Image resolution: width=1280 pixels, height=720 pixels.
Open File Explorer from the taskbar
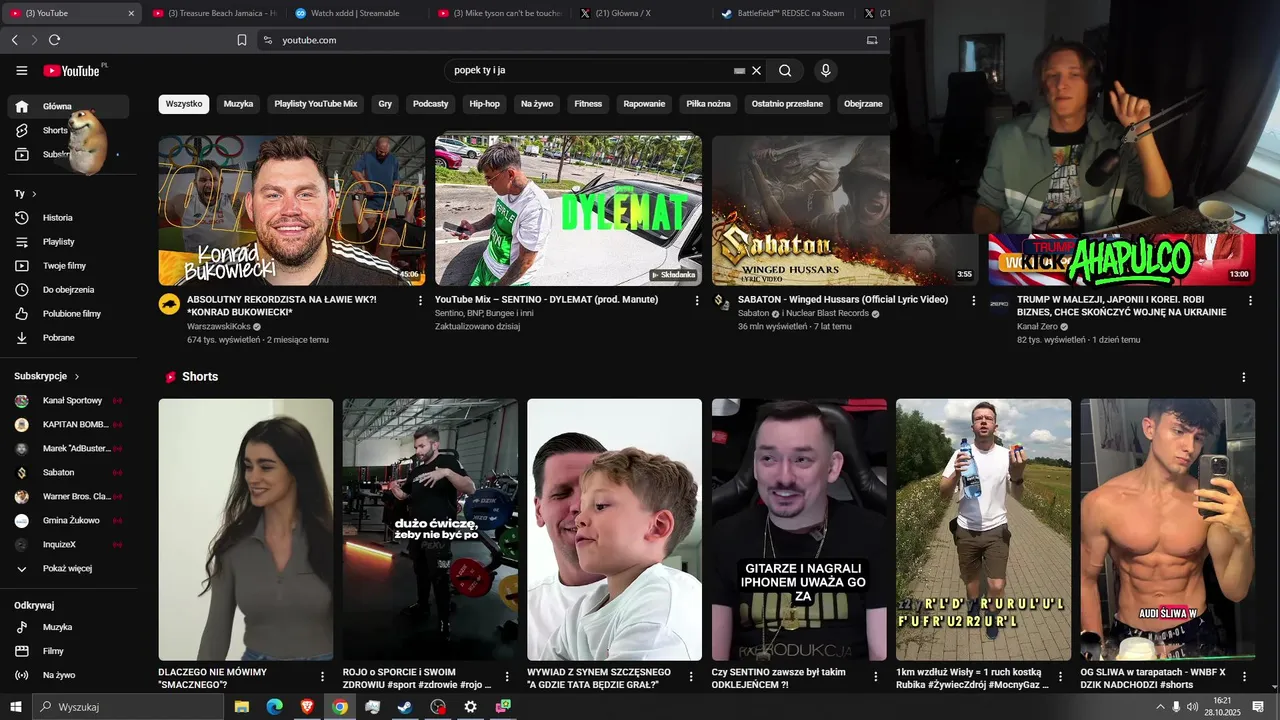[x=241, y=707]
